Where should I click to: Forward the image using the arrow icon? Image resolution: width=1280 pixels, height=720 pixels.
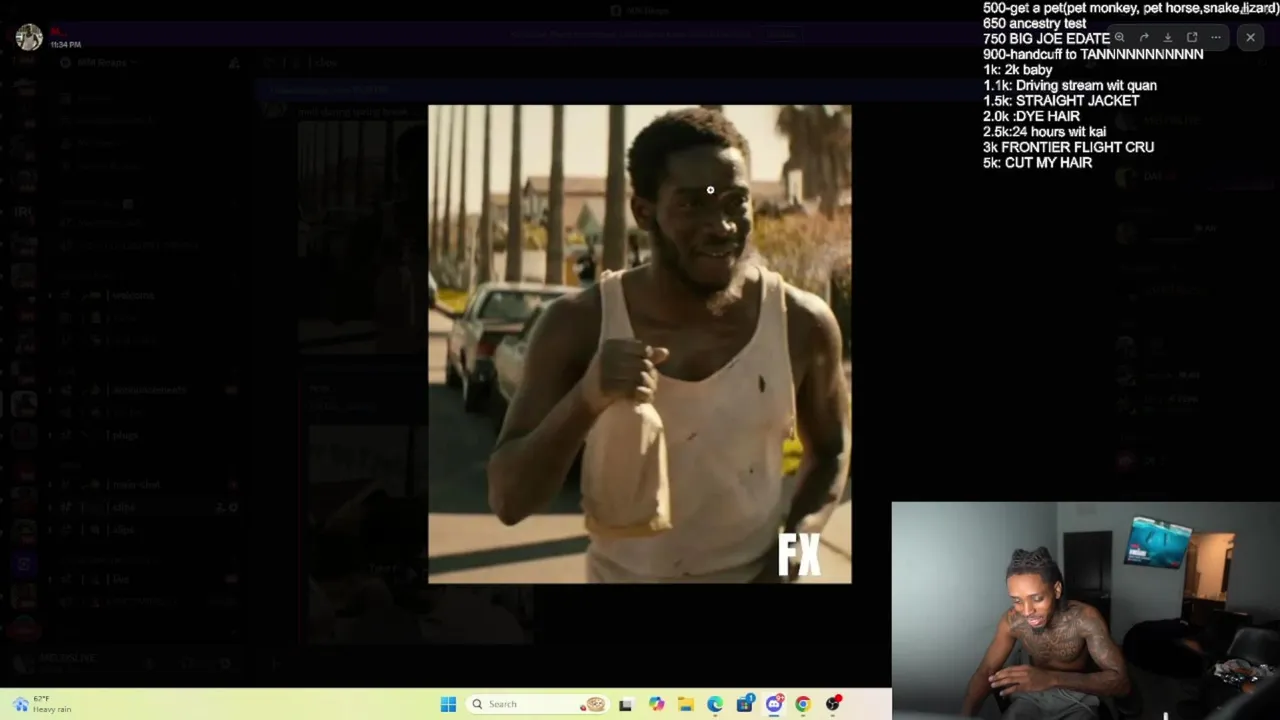click(x=1144, y=38)
